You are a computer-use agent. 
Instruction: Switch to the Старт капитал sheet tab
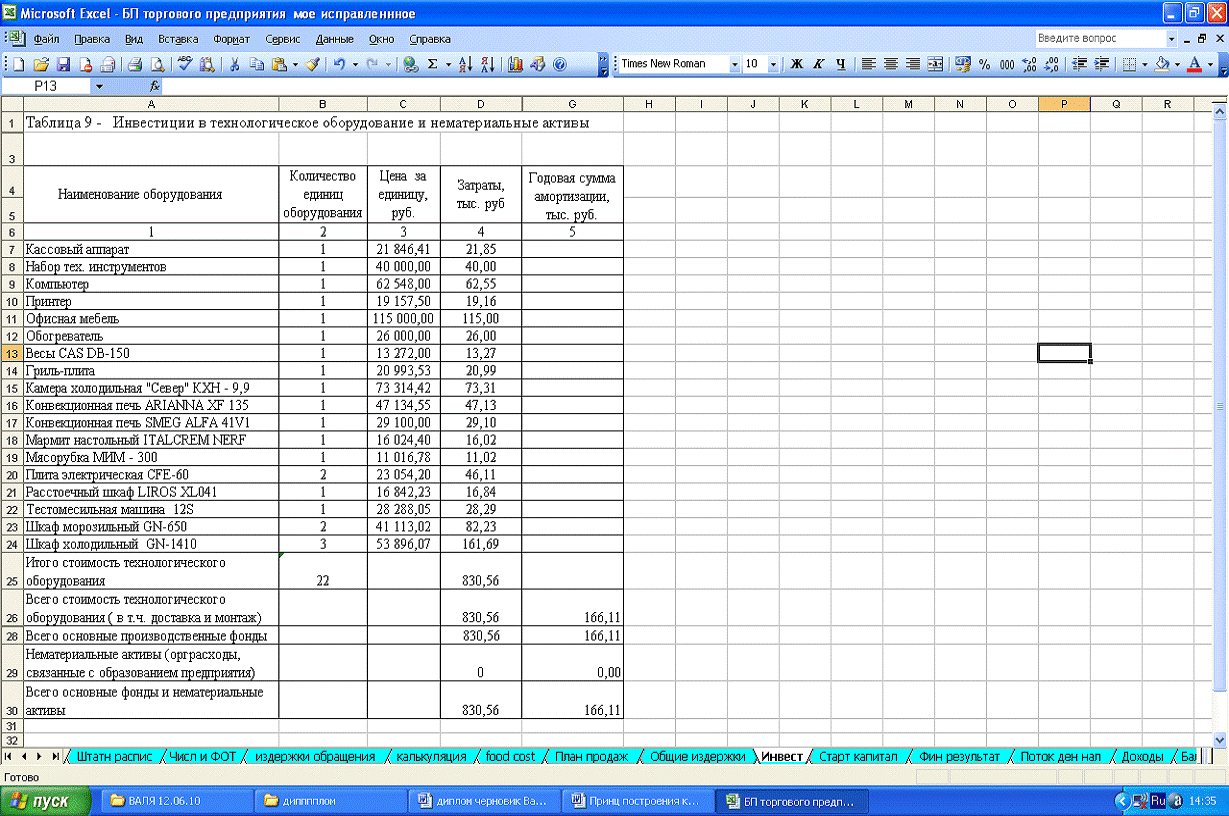point(857,757)
